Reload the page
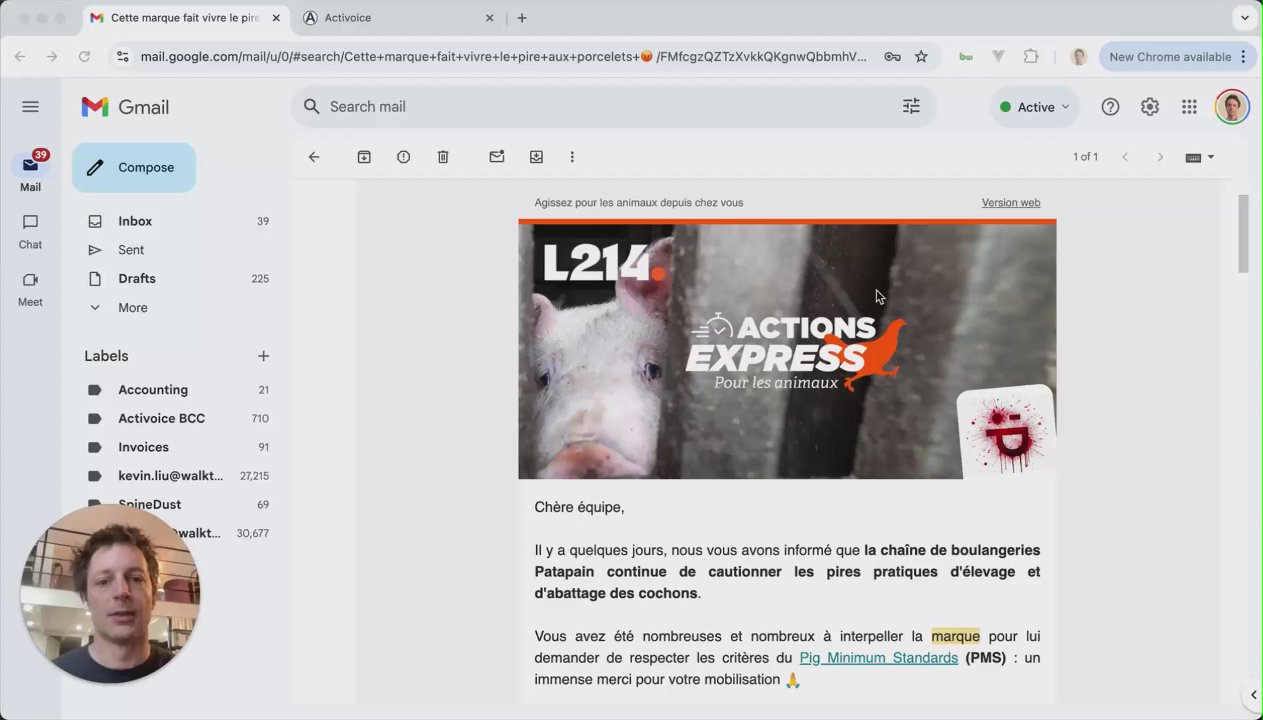The image size is (1263, 720). coord(84,57)
